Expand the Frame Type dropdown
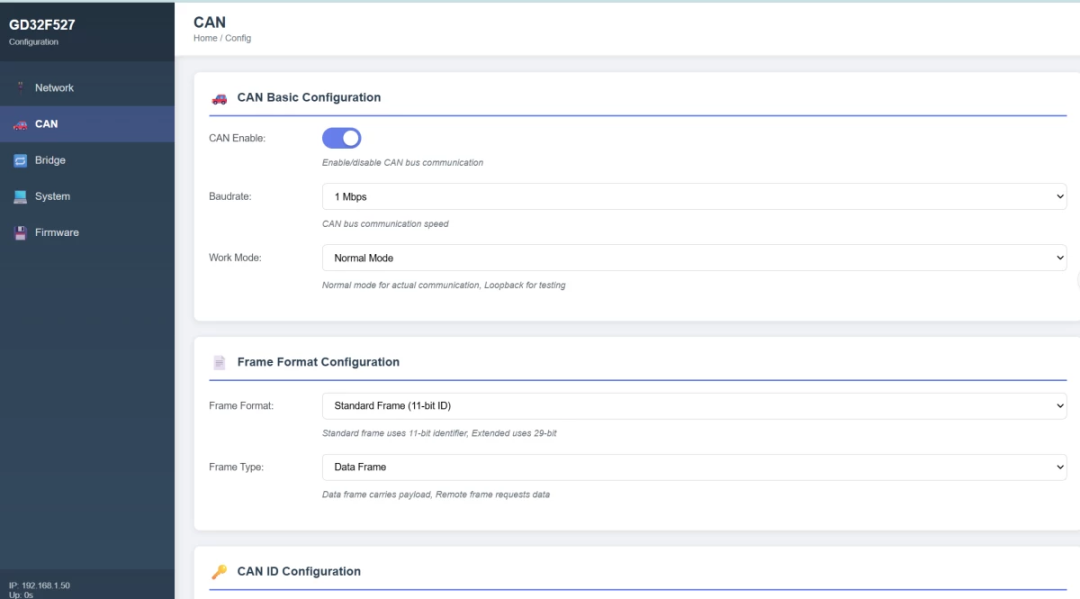This screenshot has height=599, width=1080. coord(694,467)
